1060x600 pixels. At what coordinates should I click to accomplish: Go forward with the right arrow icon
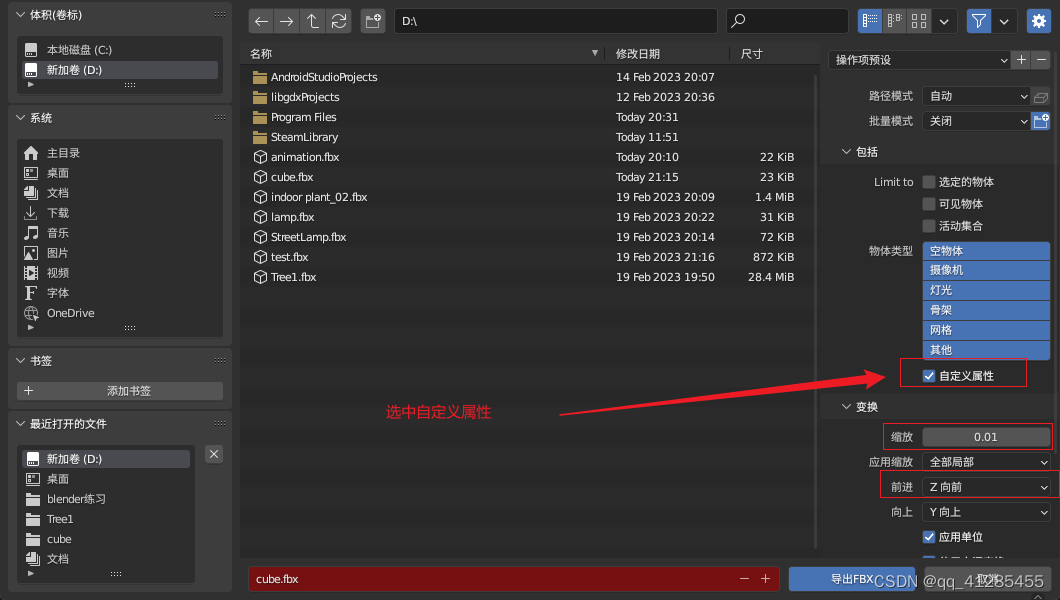[287, 22]
